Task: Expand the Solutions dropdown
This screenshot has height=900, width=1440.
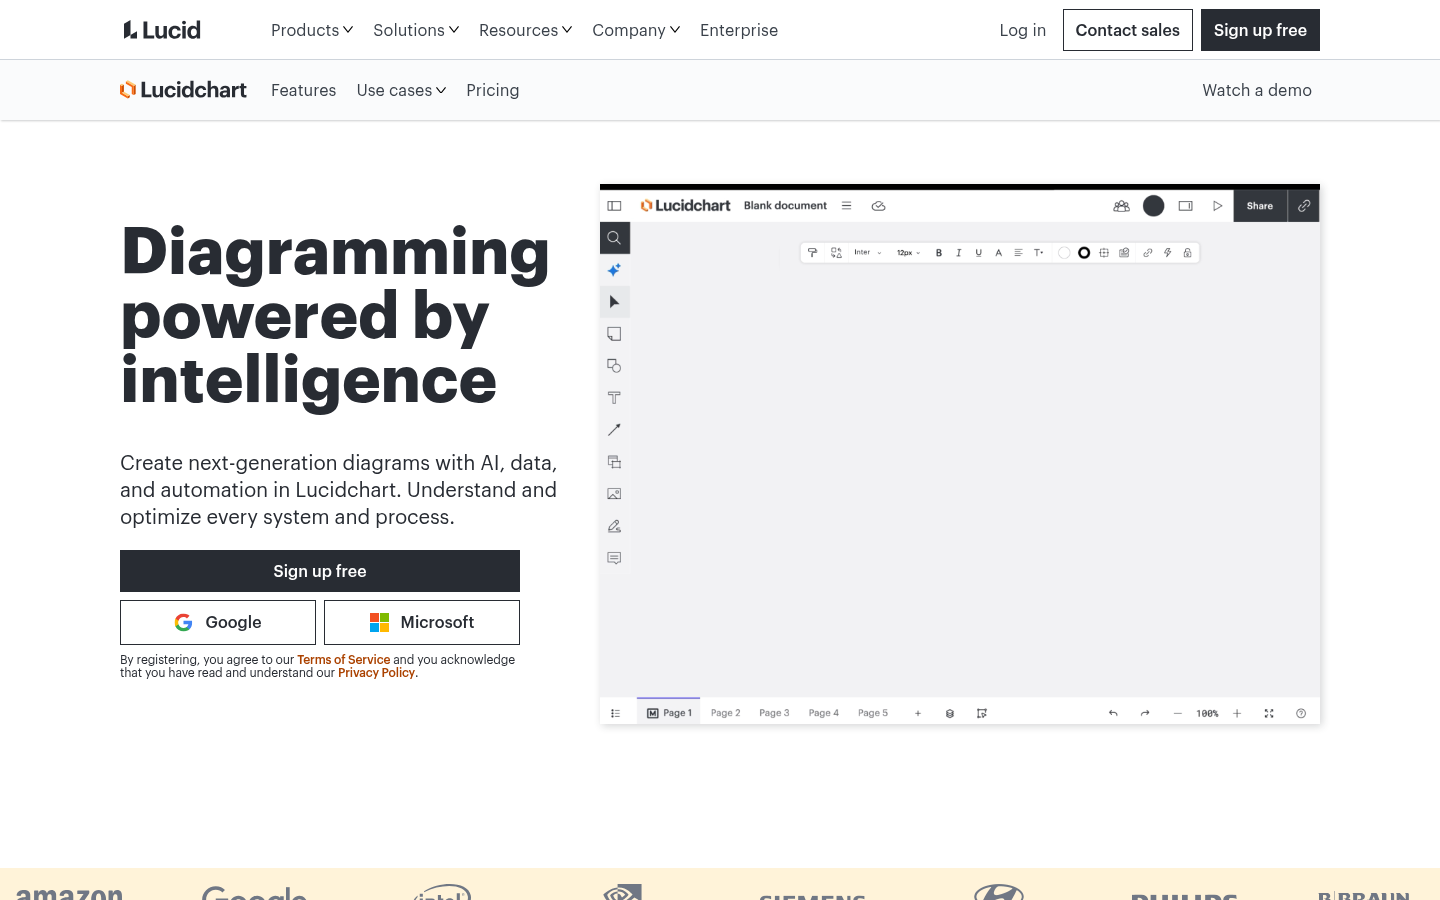Action: pyautogui.click(x=416, y=30)
